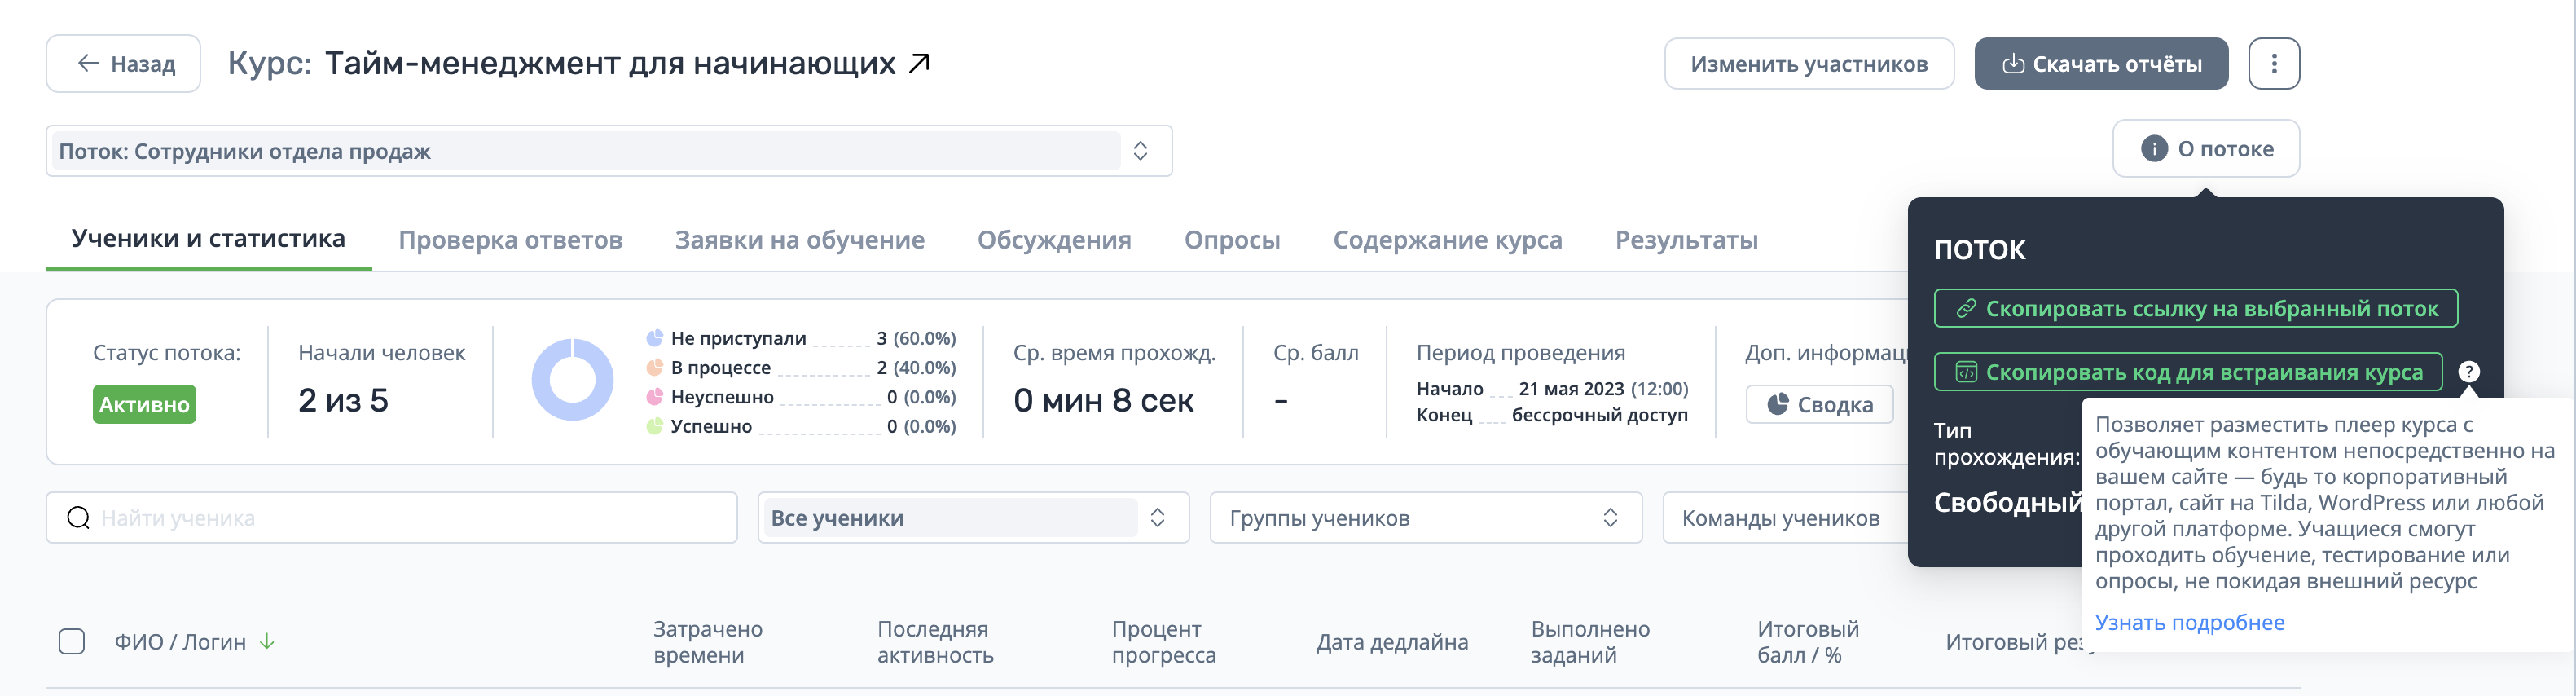Toggle the select-all students checkbox

point(72,642)
